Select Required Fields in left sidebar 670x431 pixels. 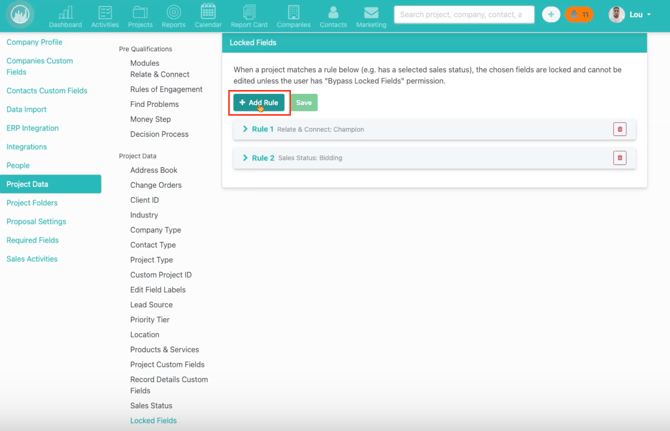[33, 240]
